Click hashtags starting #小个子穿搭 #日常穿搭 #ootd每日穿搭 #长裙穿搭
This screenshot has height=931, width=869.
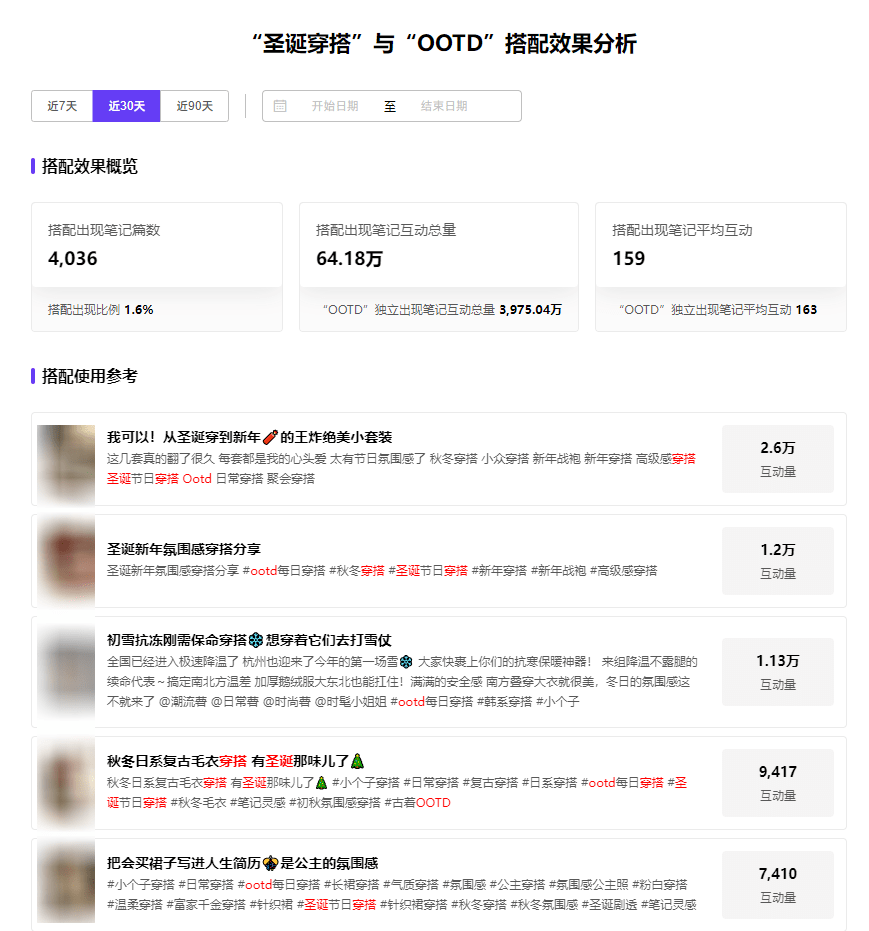(x=402, y=895)
